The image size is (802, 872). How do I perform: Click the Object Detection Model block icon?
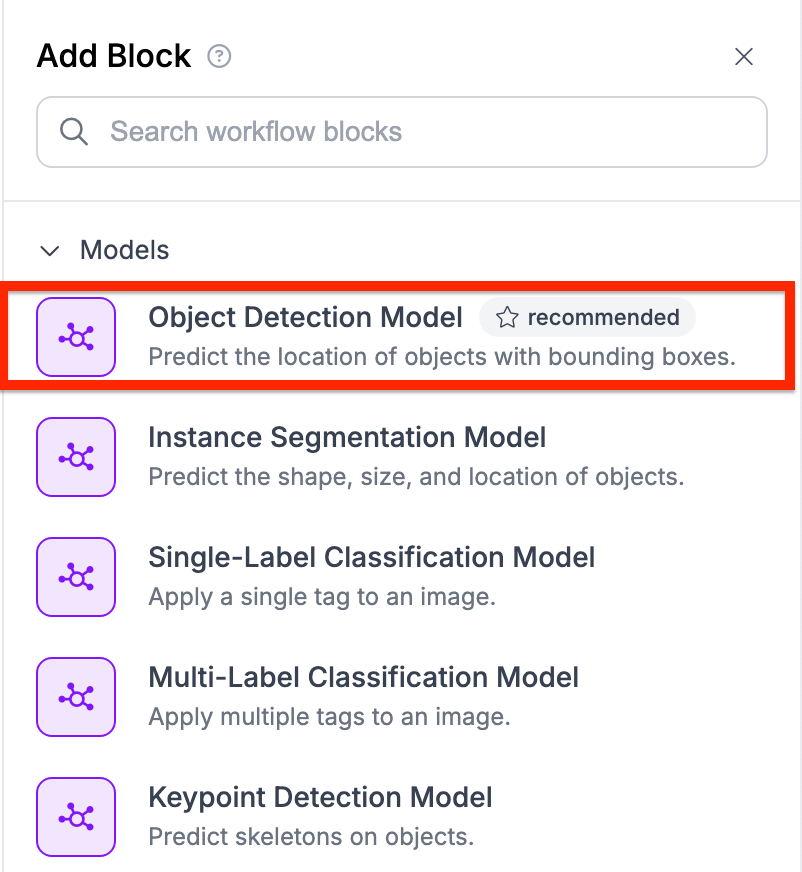[x=76, y=337]
